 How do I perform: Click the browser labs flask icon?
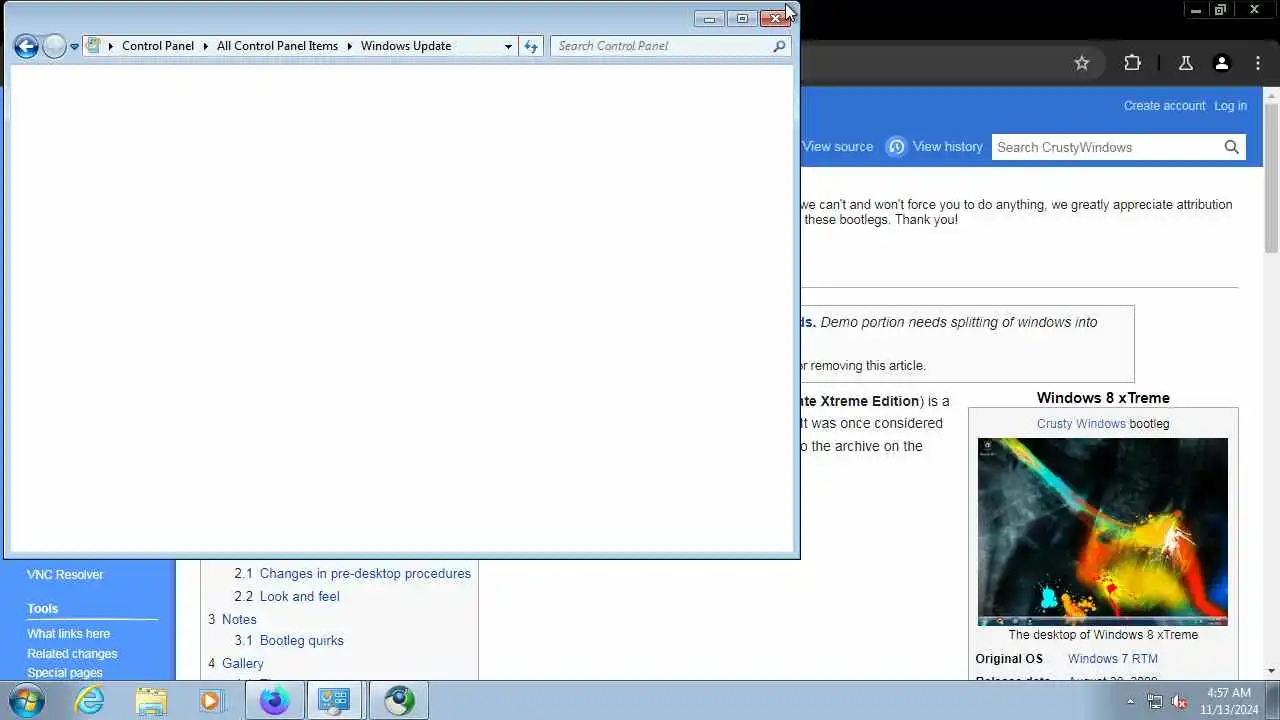[x=1186, y=63]
